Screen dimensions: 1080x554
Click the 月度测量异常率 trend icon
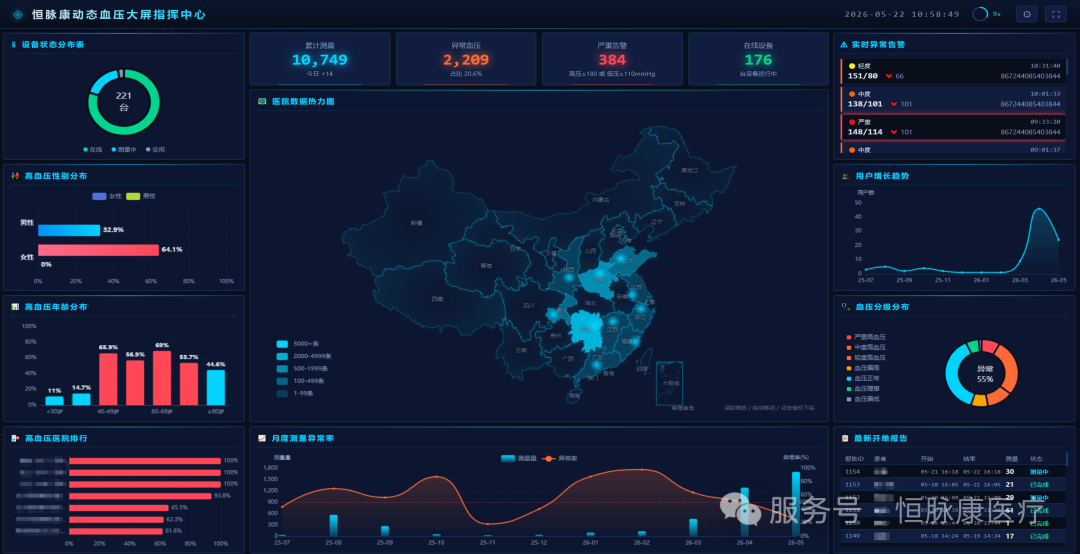(262, 438)
